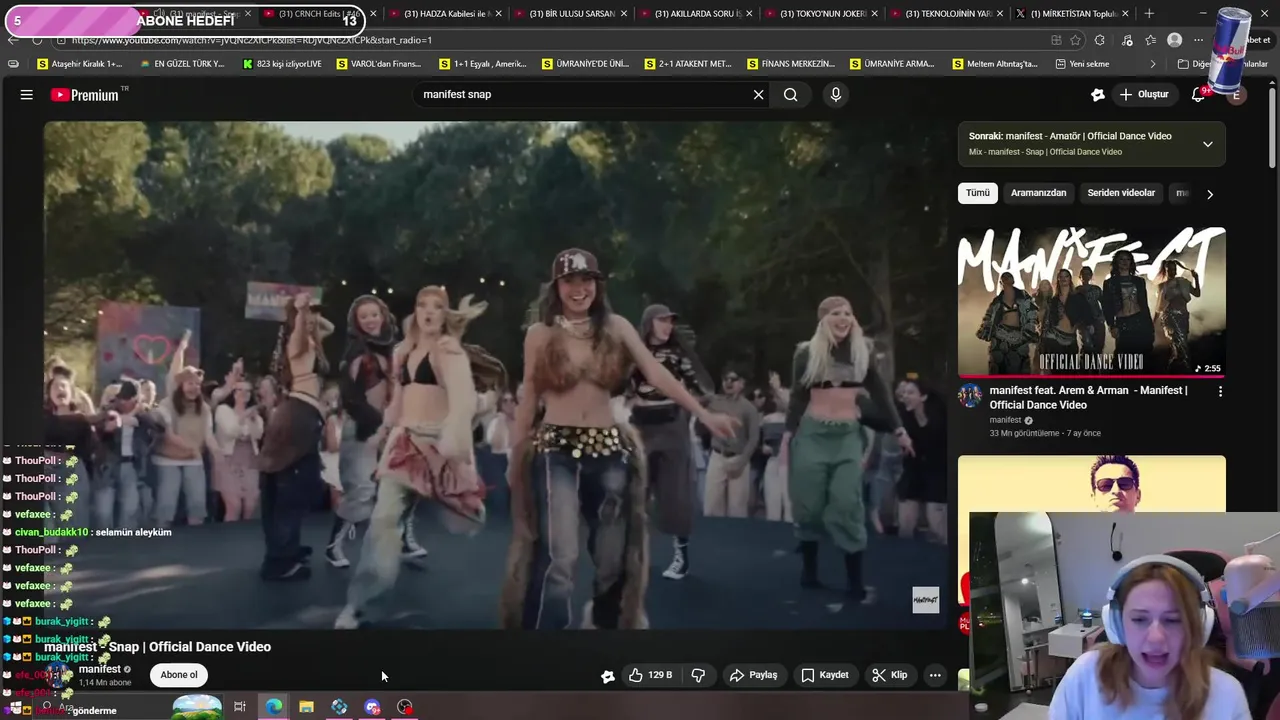The image size is (1280, 720).
Task: Open Meltem Altıntaş'ta bookmark
Action: click(995, 64)
